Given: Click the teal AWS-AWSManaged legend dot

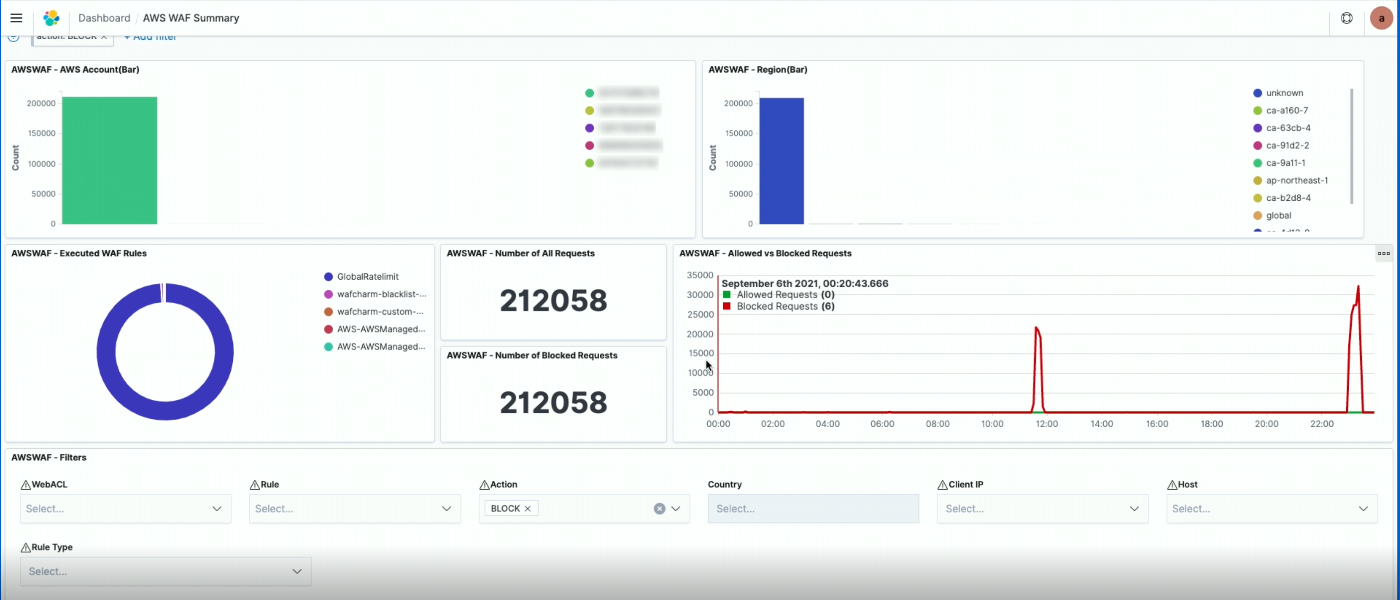Looking at the screenshot, I should (328, 347).
